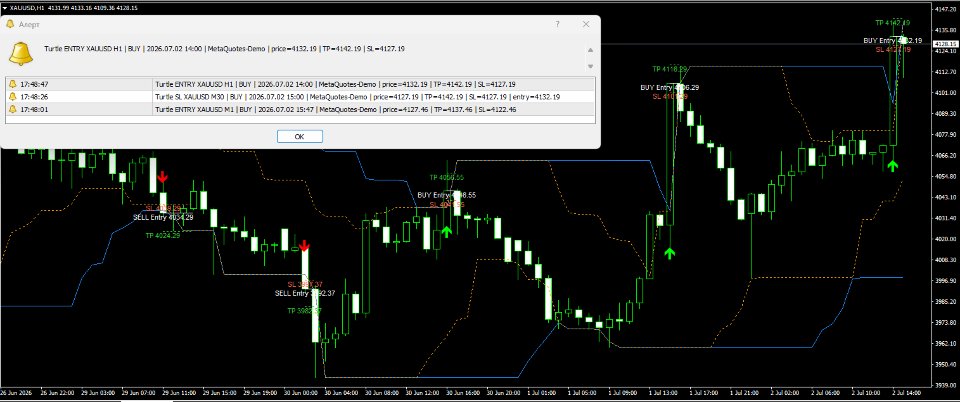The height and width of the screenshot is (402, 960).
Task: Click the red sell arrow near SELL Entry 4034.29
Action: point(162,177)
